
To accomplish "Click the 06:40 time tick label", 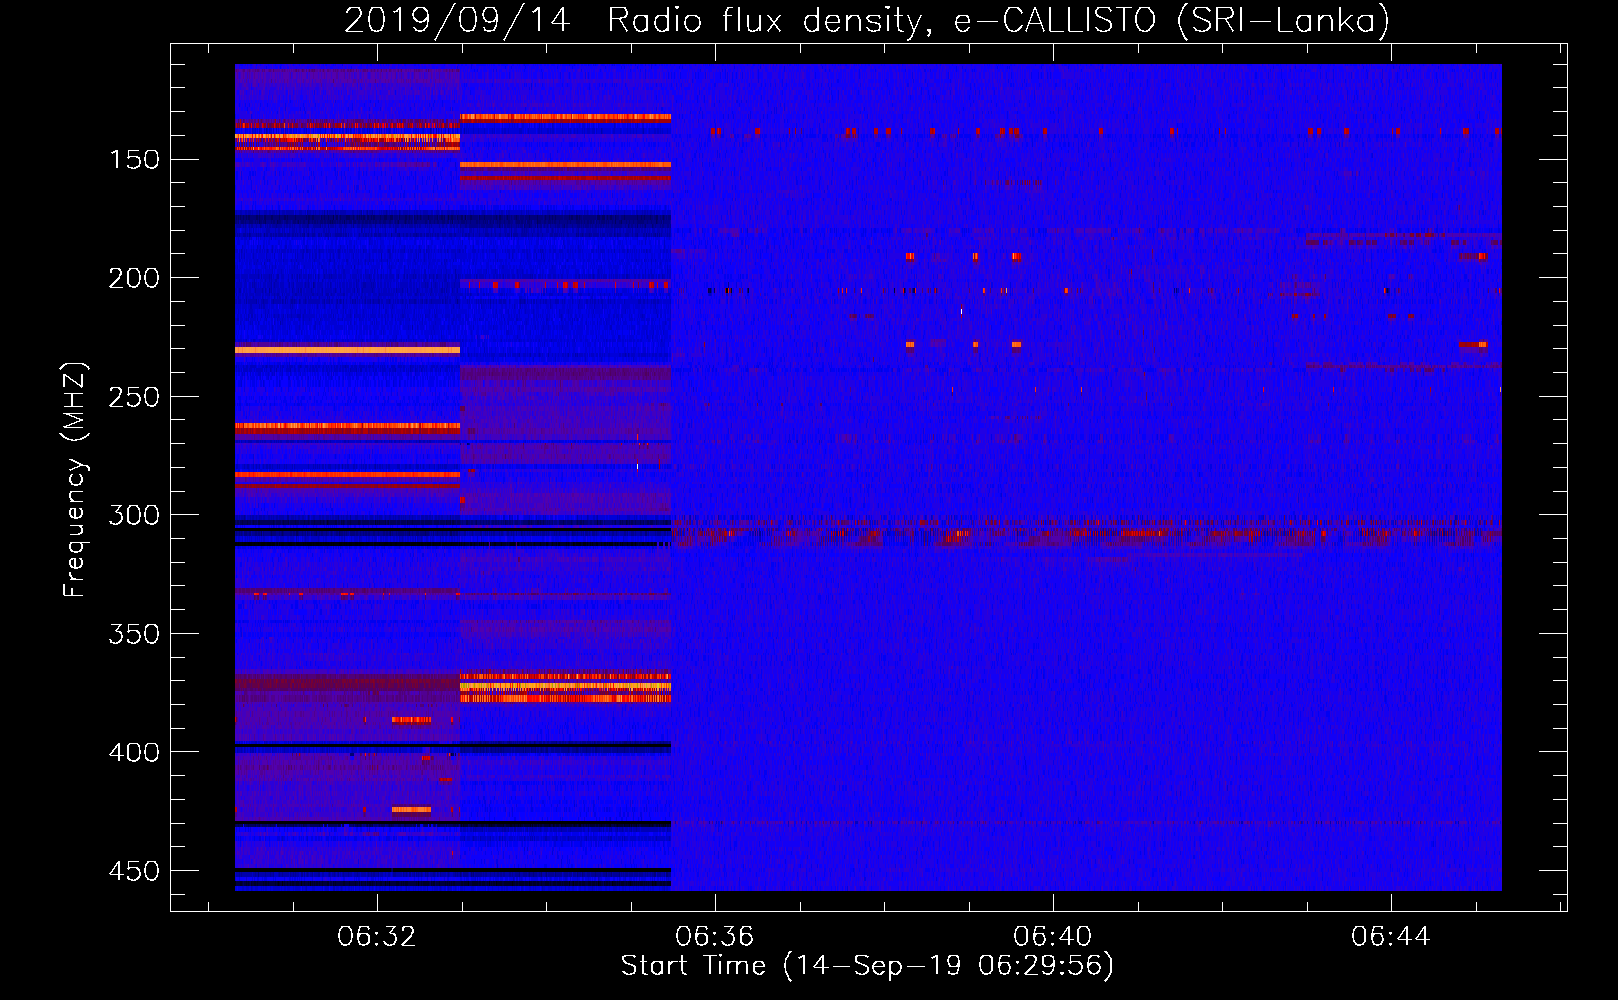I will 1053,937.
